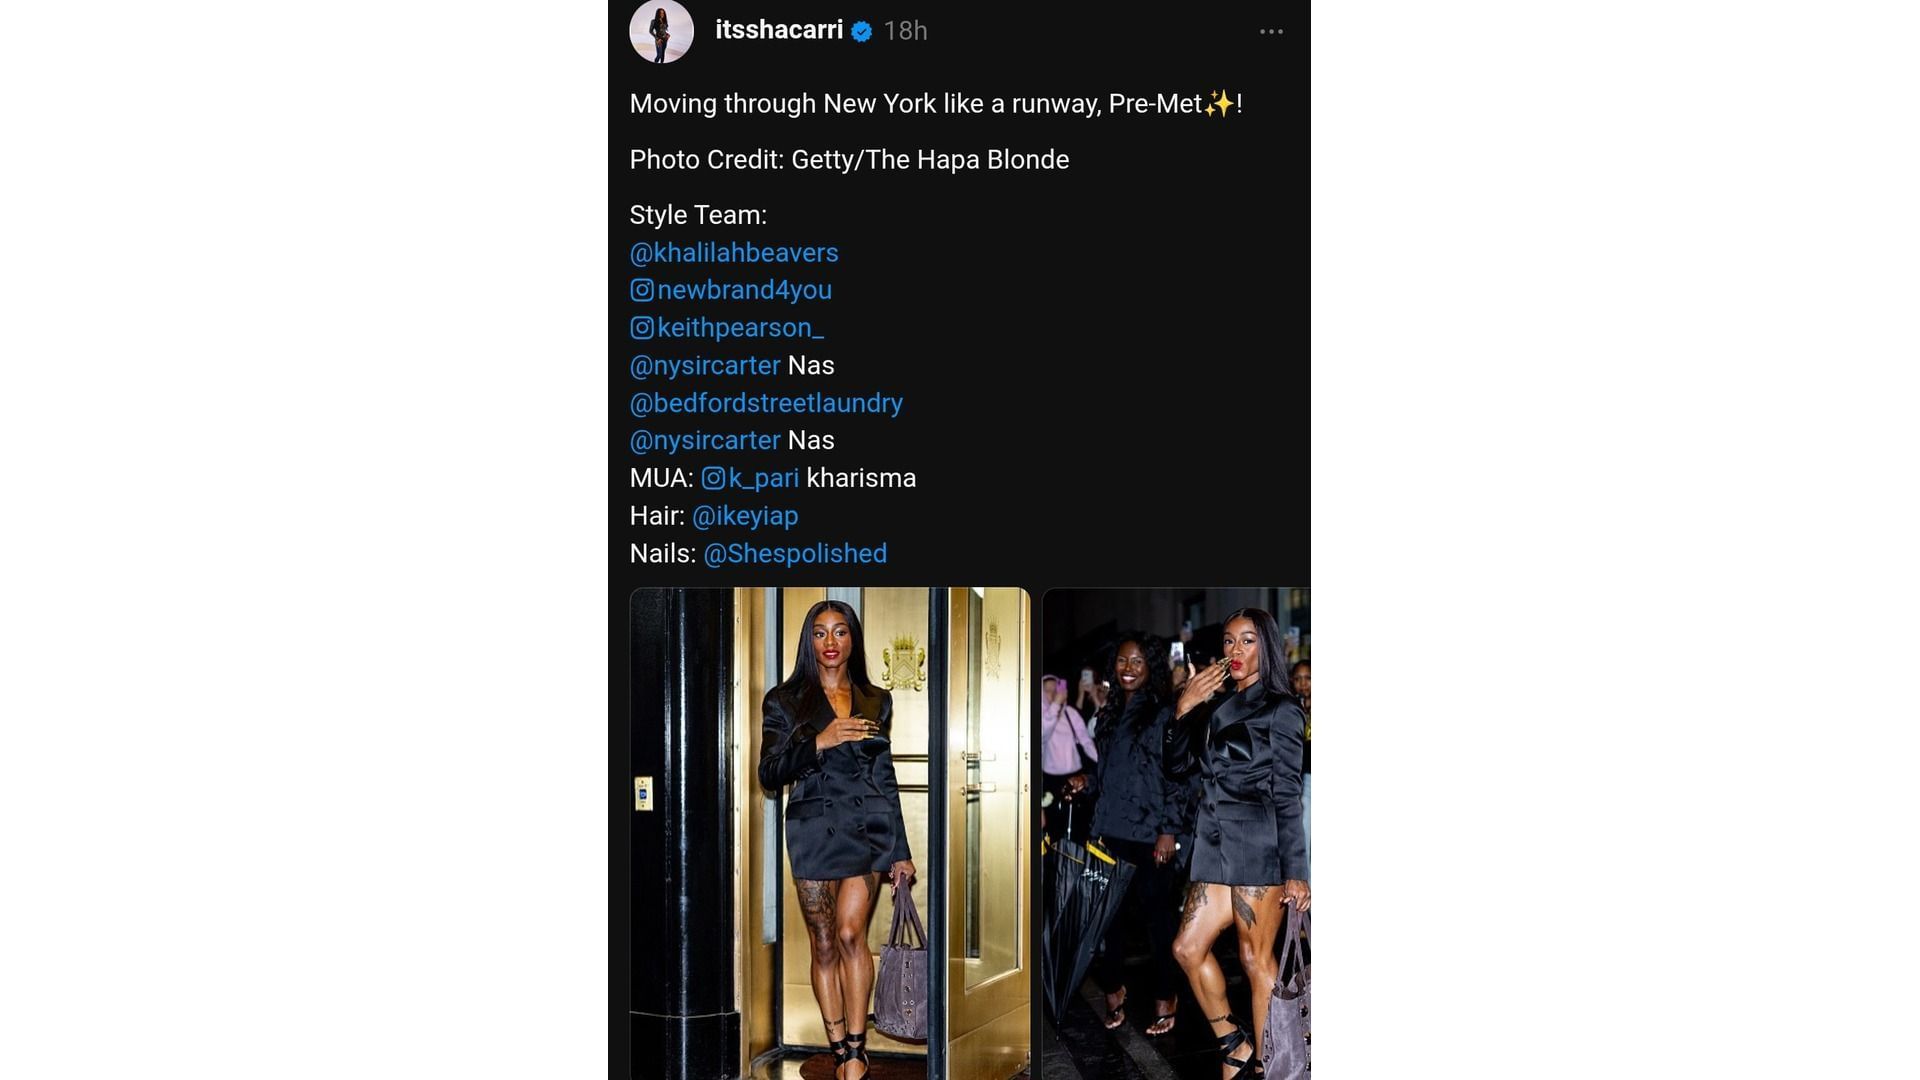Open the @ikeyiap hair mention
Screen dimensions: 1920x1080
point(745,516)
